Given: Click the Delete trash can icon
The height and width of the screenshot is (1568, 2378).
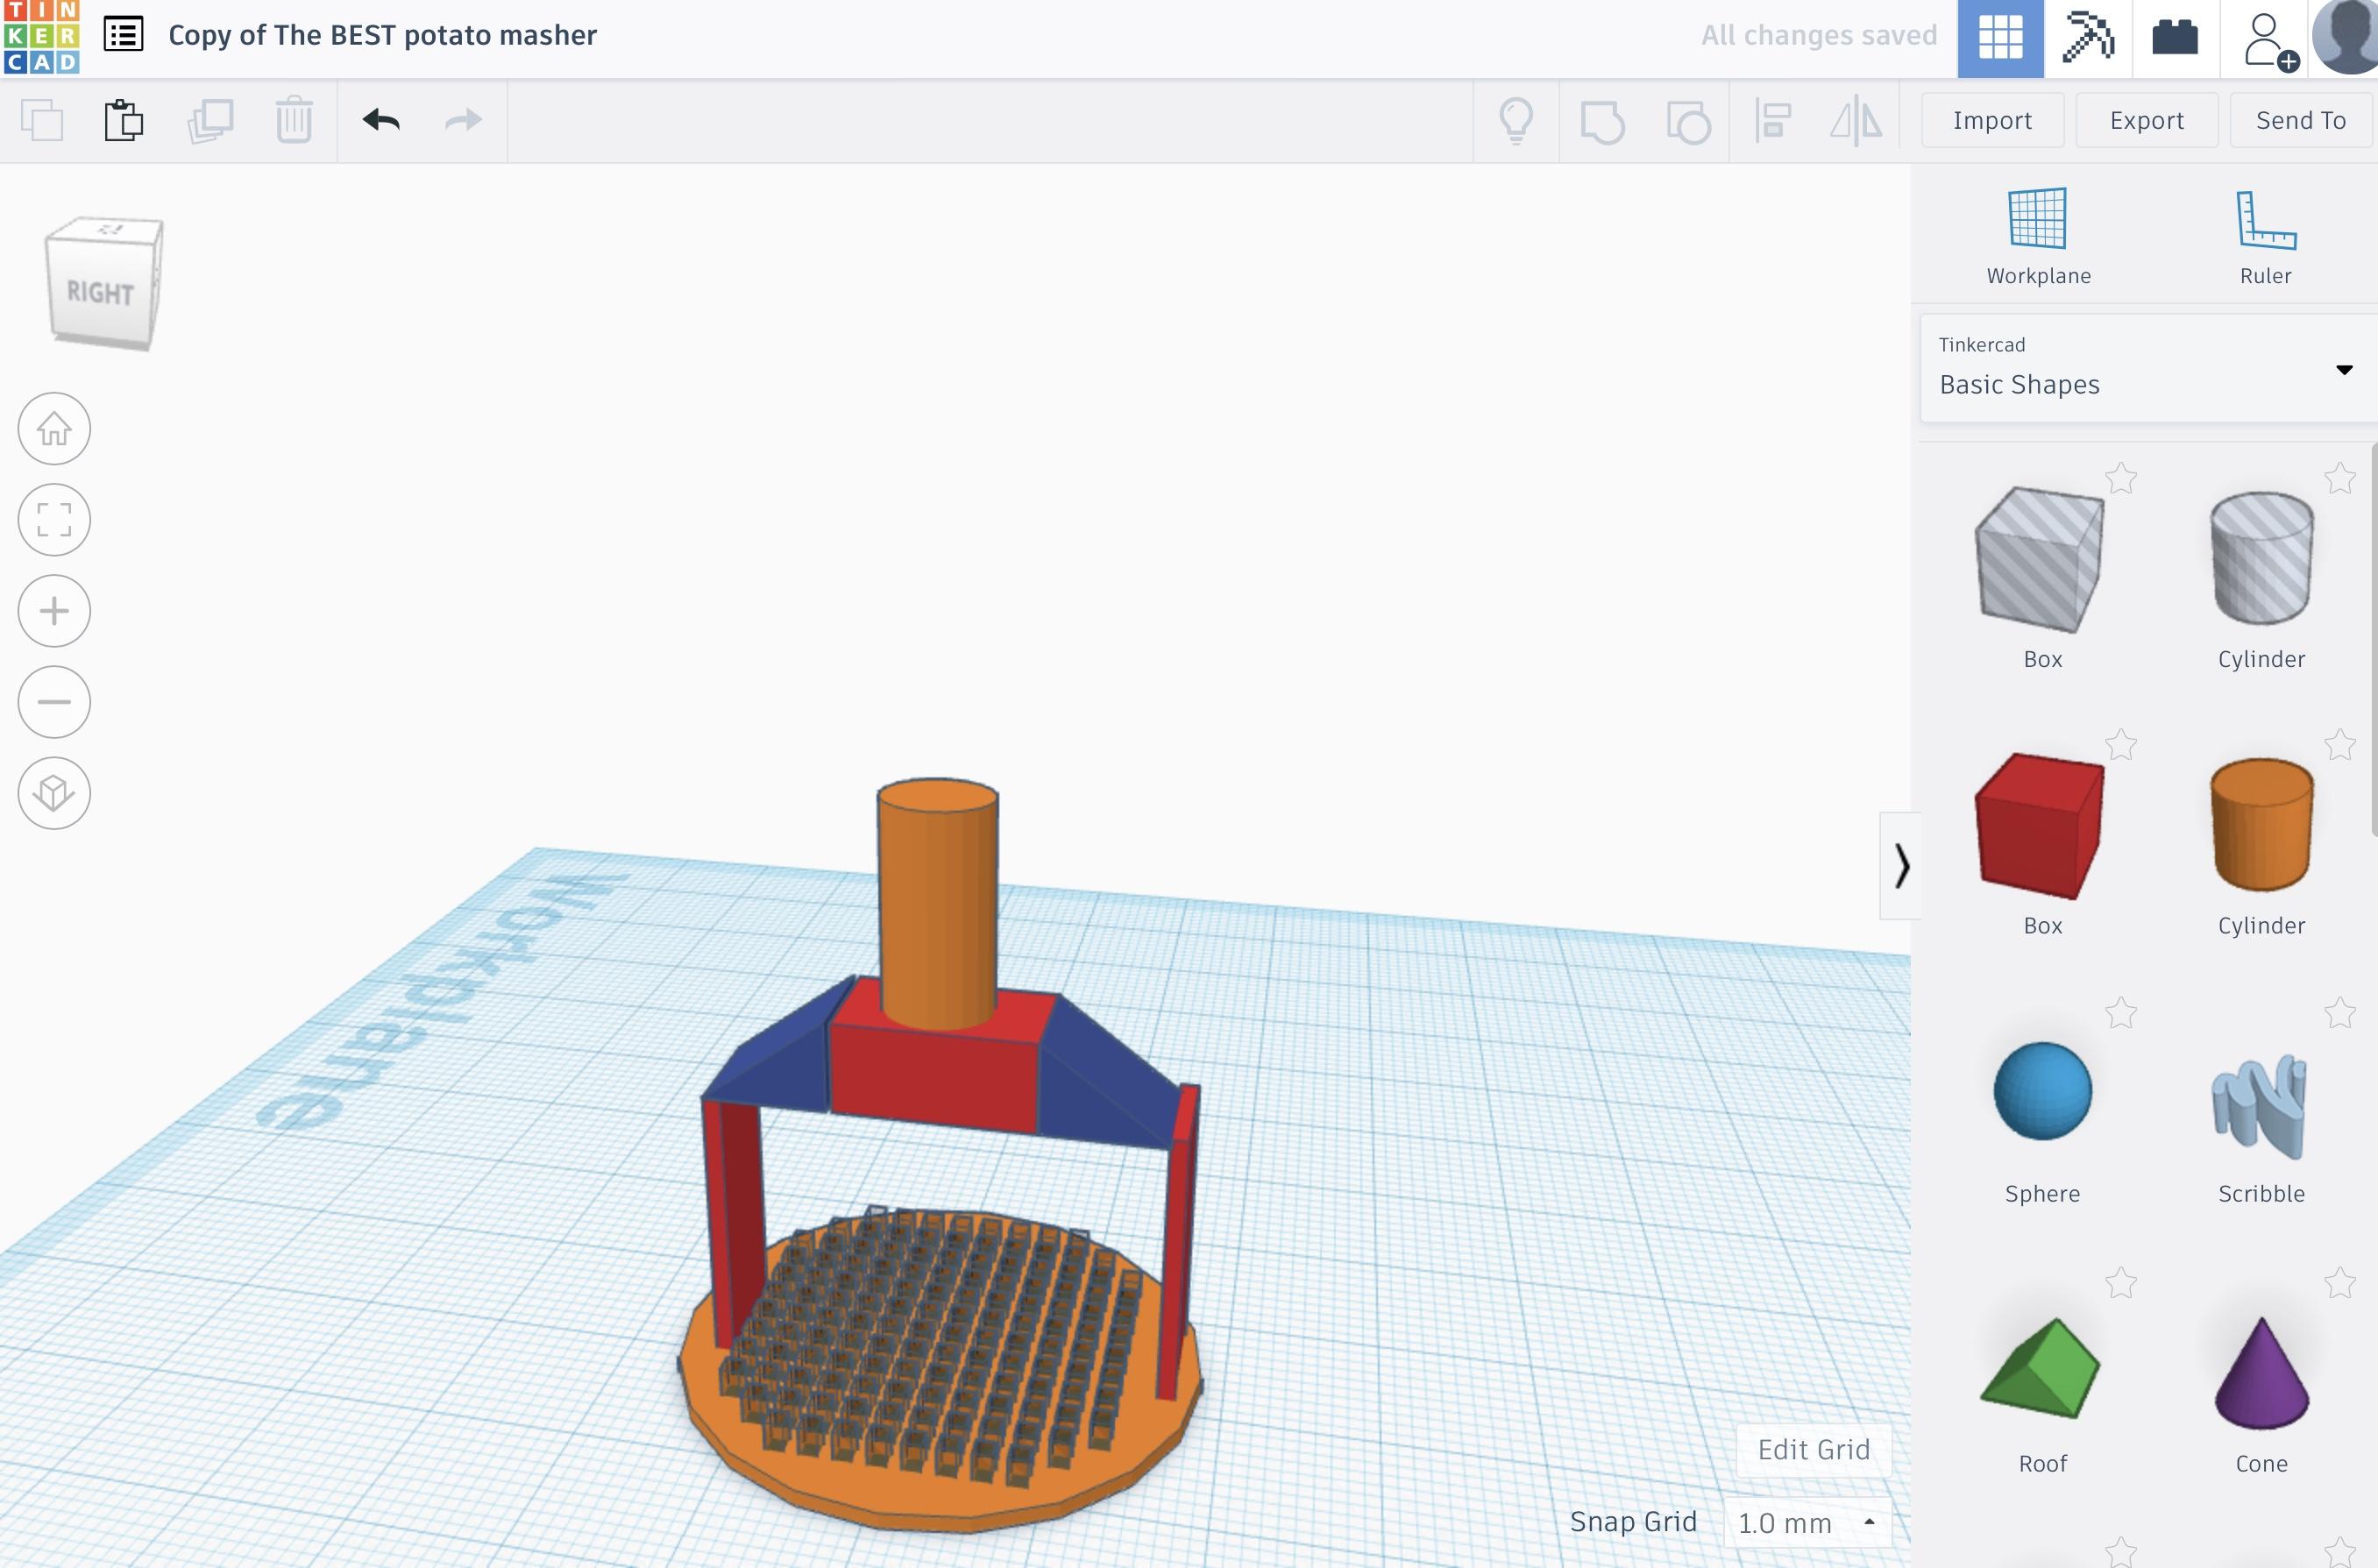Looking at the screenshot, I should [x=294, y=121].
